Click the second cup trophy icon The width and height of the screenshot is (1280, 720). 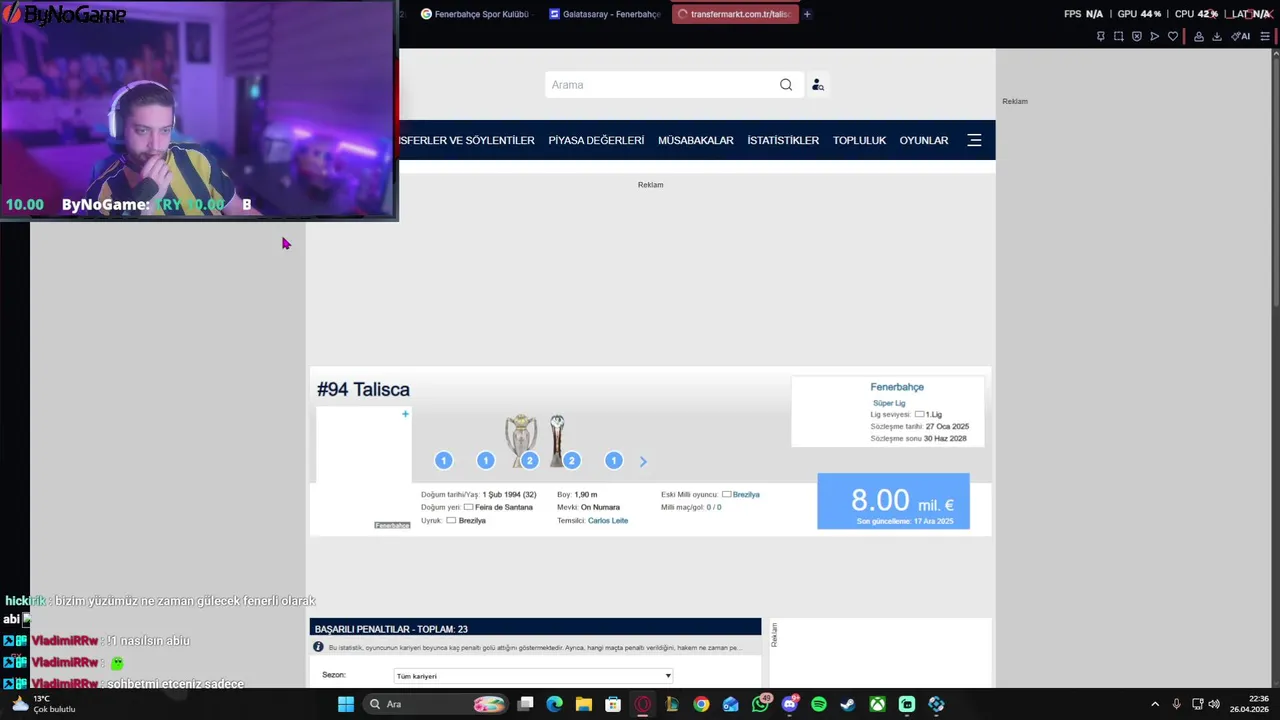(557, 440)
